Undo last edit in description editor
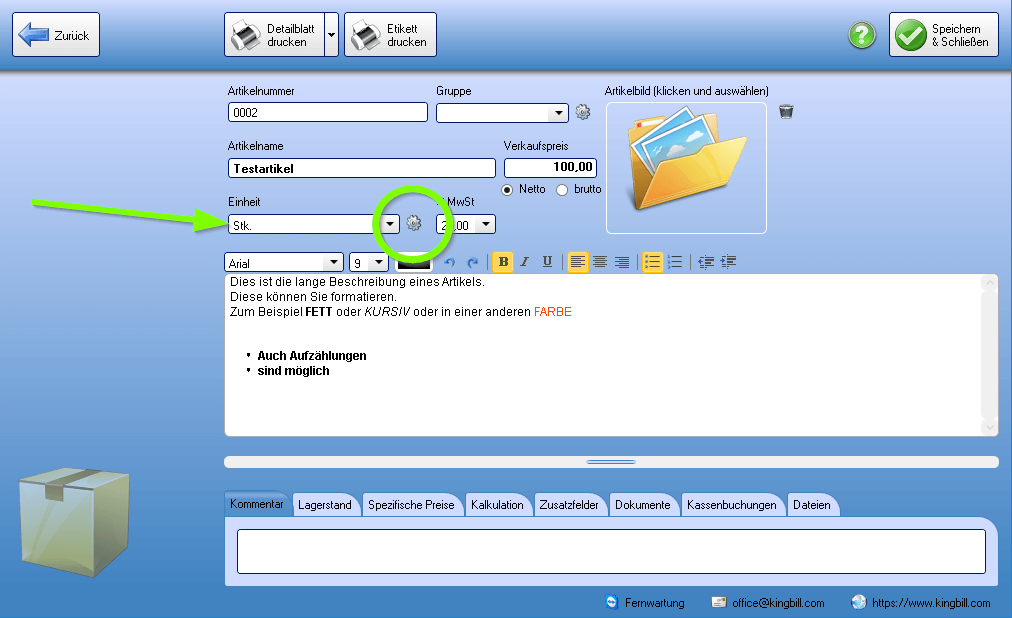 pos(450,262)
